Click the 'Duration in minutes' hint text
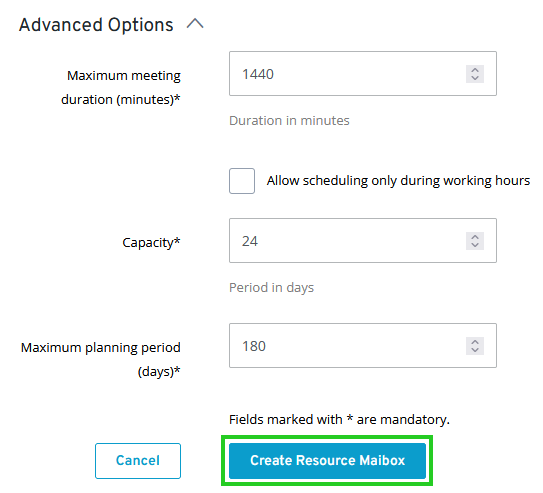 click(289, 120)
